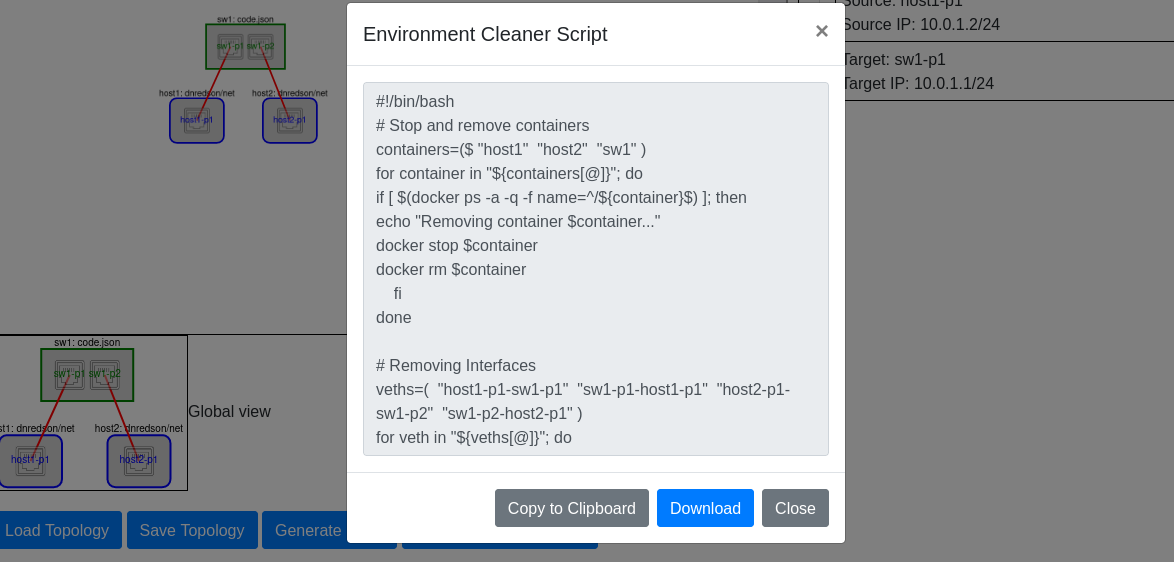Download the environment cleaner script
This screenshot has width=1174, height=562.
point(705,508)
